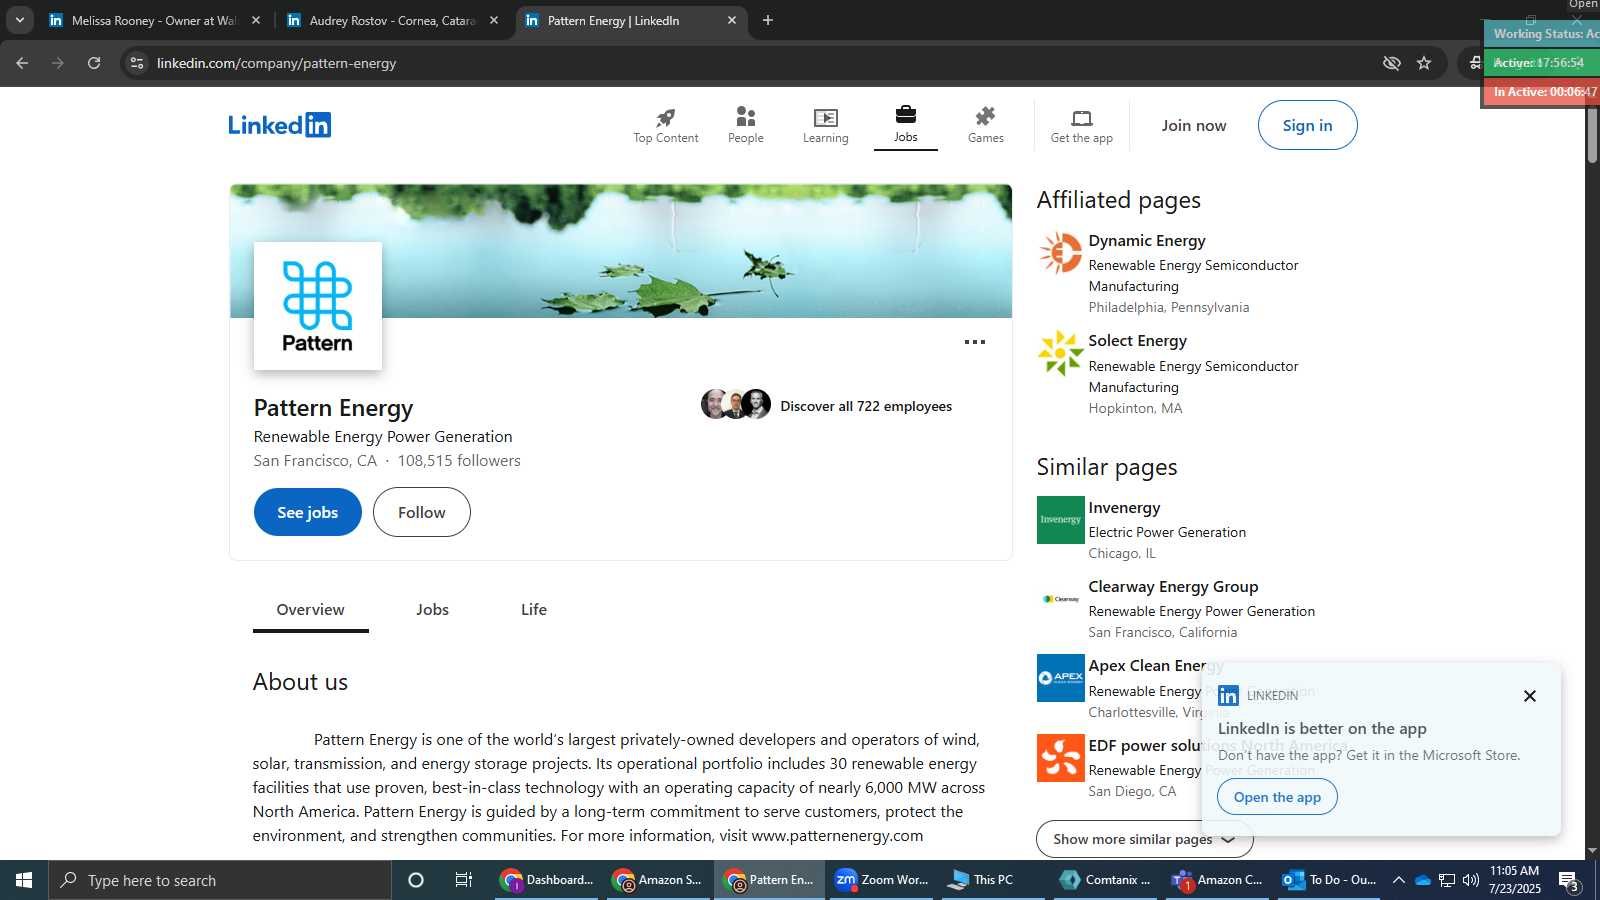1600x900 pixels.
Task: Open the tab search dropdown arrow
Action: pyautogui.click(x=19, y=20)
